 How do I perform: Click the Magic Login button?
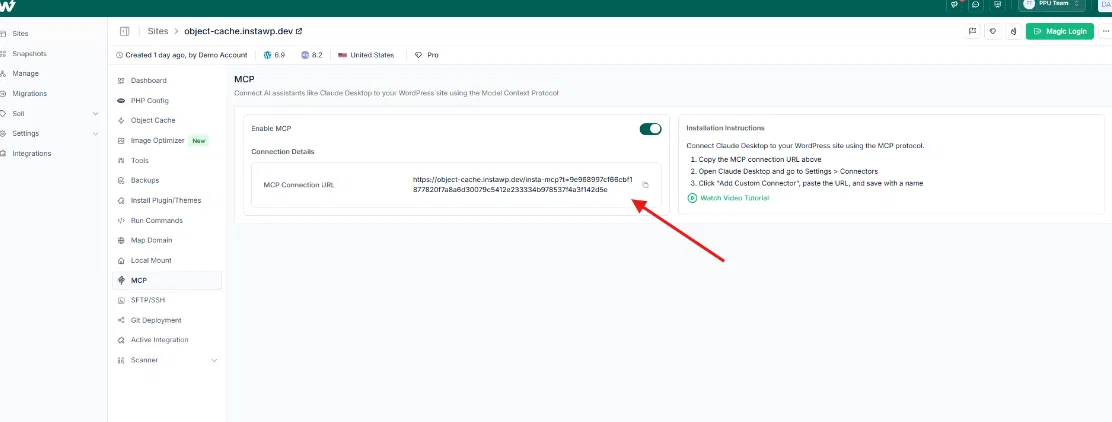click(1059, 31)
